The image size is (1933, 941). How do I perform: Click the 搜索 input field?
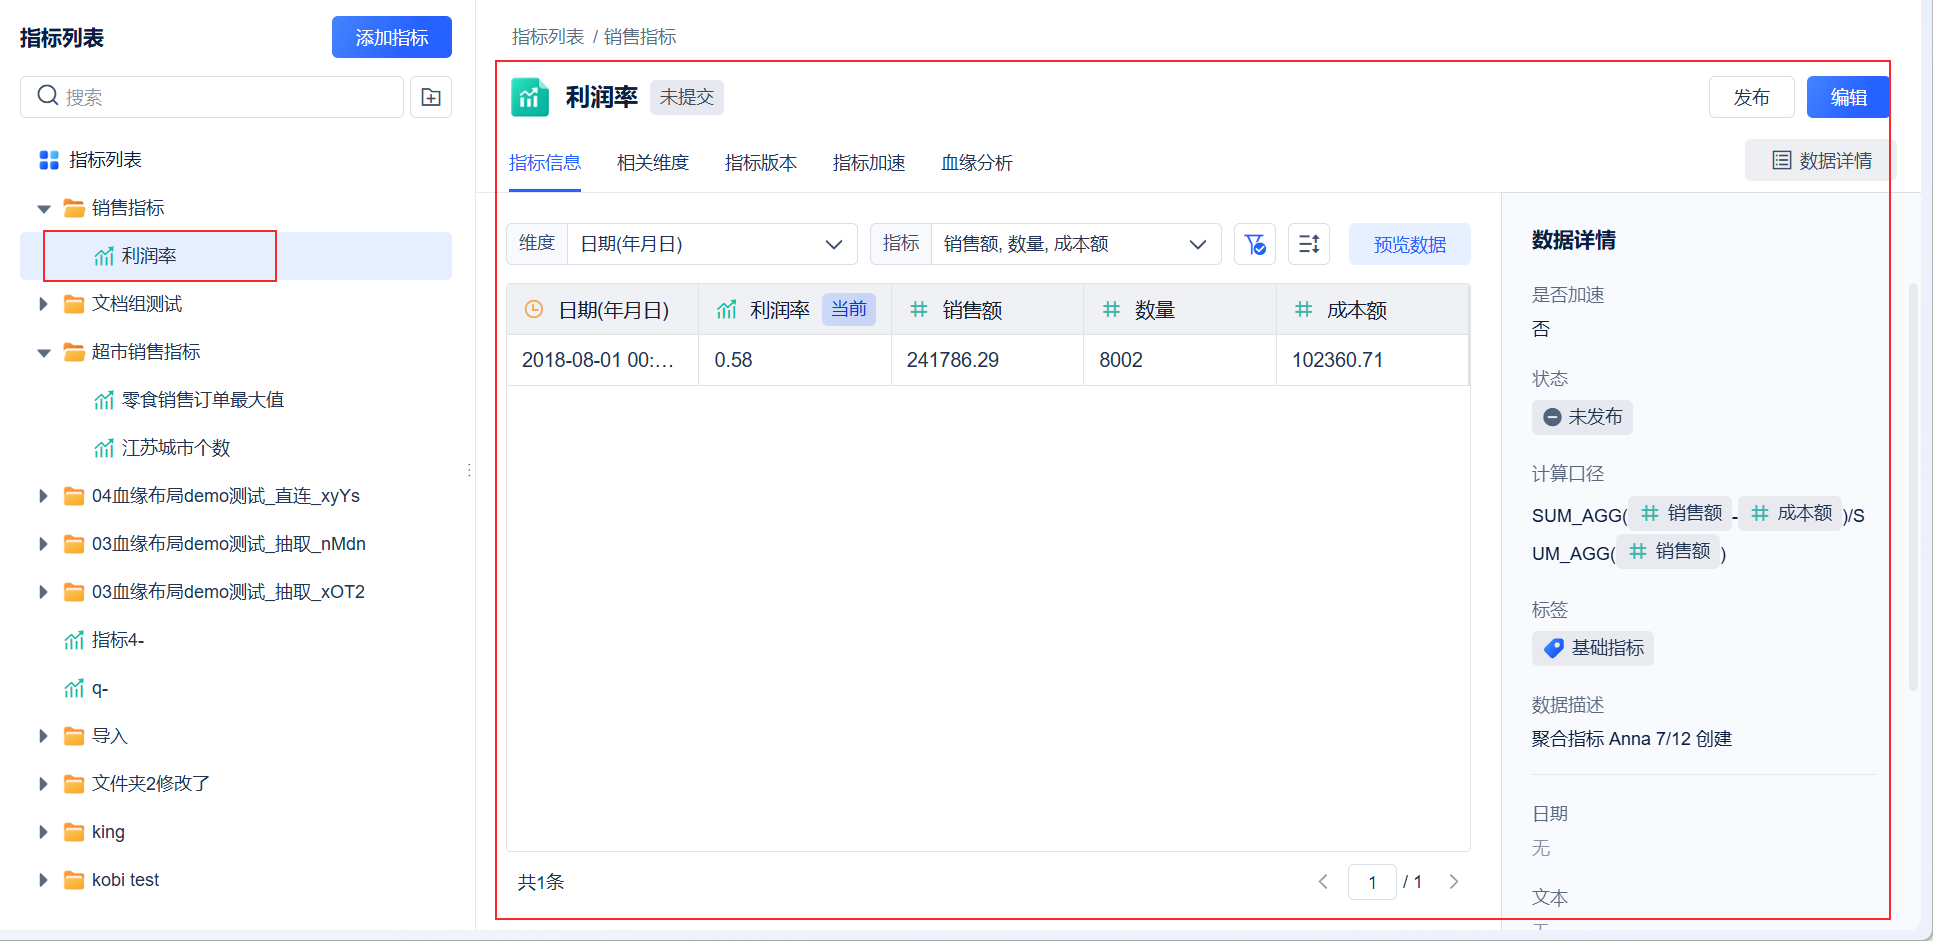(212, 97)
